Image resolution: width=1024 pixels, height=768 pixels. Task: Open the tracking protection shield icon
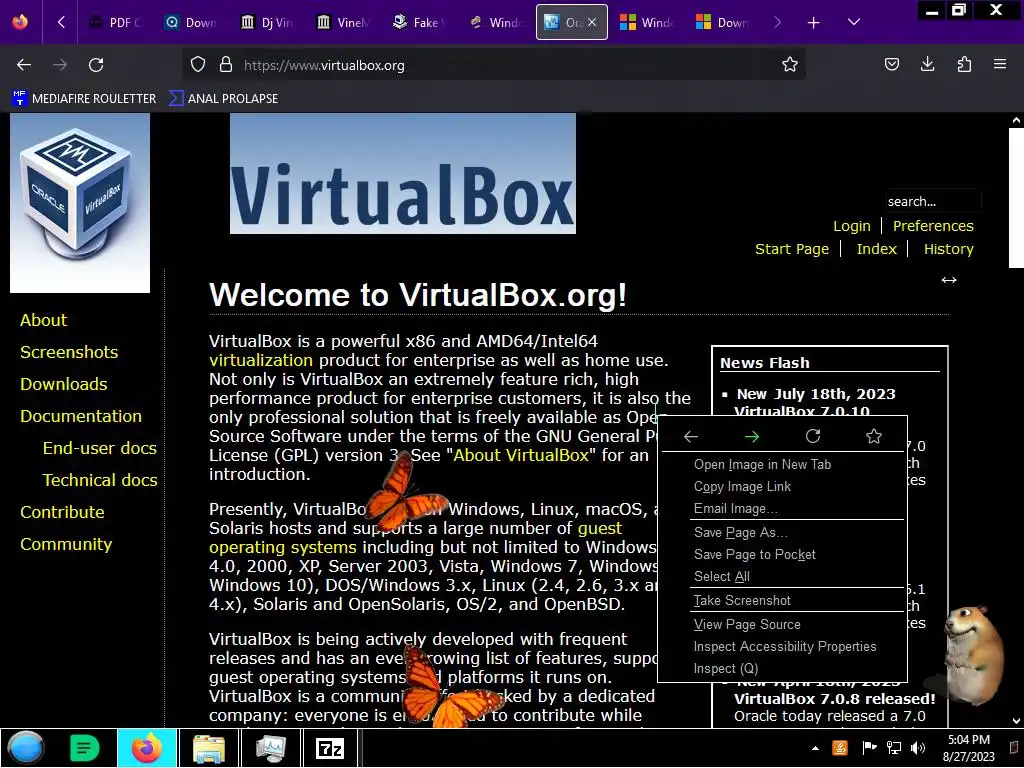(x=198, y=65)
